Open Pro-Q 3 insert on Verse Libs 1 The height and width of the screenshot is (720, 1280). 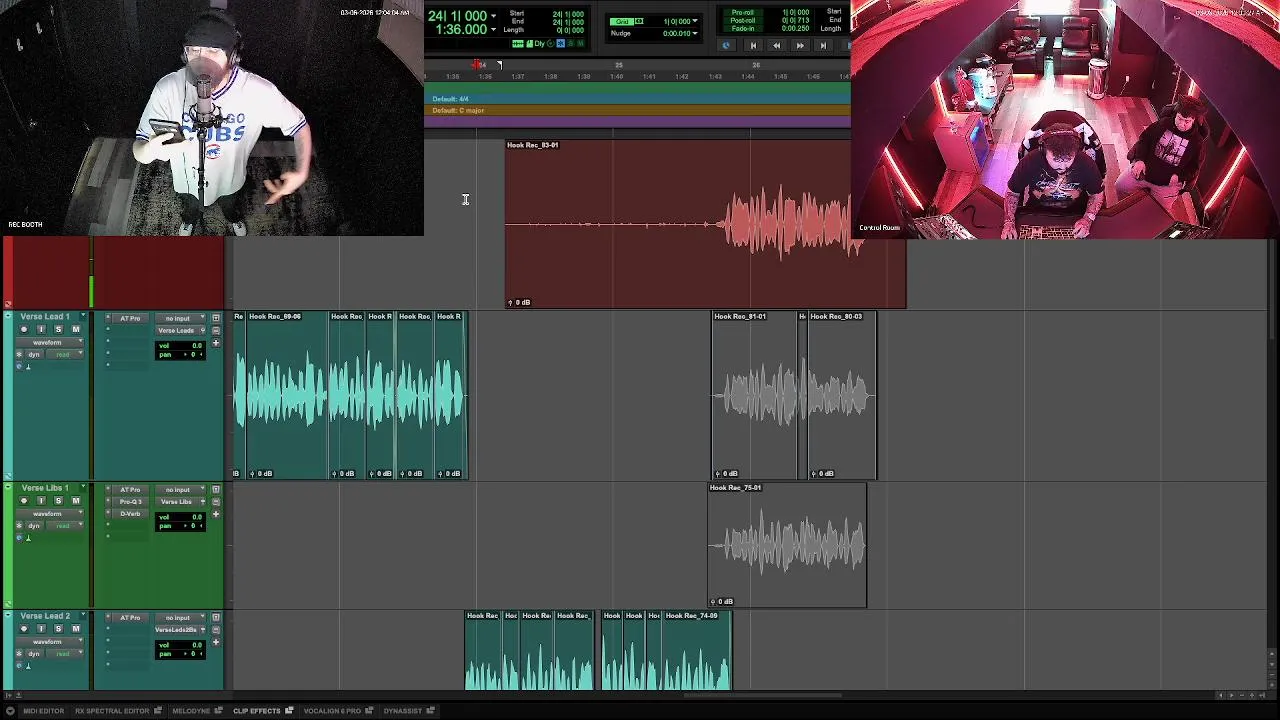pyautogui.click(x=130, y=502)
